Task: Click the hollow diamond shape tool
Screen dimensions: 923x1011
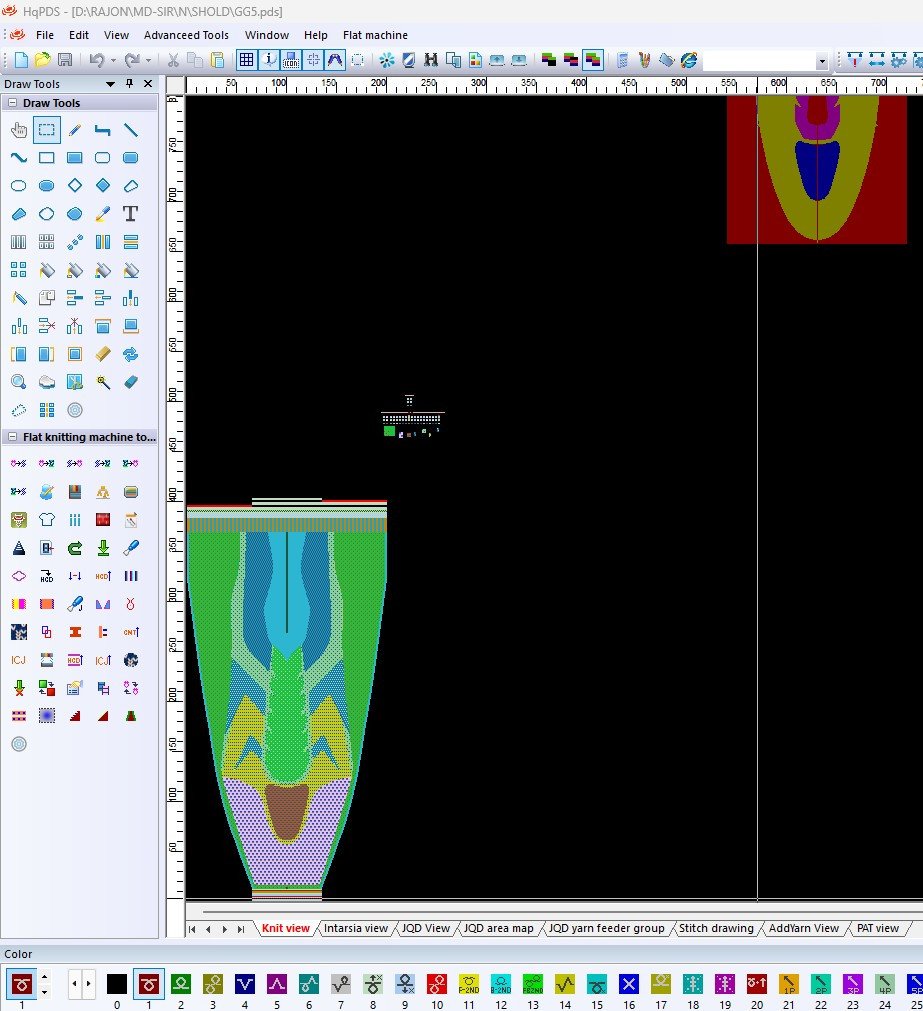Action: click(x=74, y=186)
